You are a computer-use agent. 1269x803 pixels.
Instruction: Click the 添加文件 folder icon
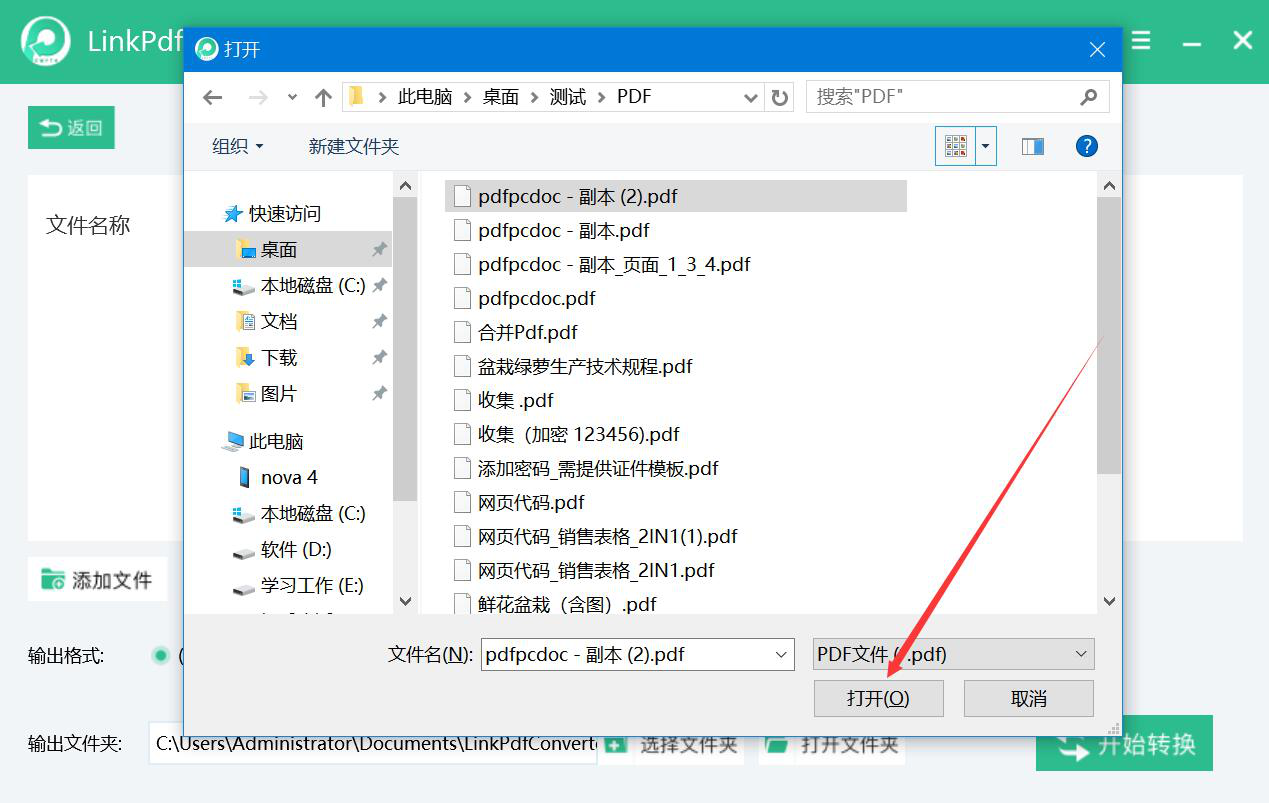point(53,579)
